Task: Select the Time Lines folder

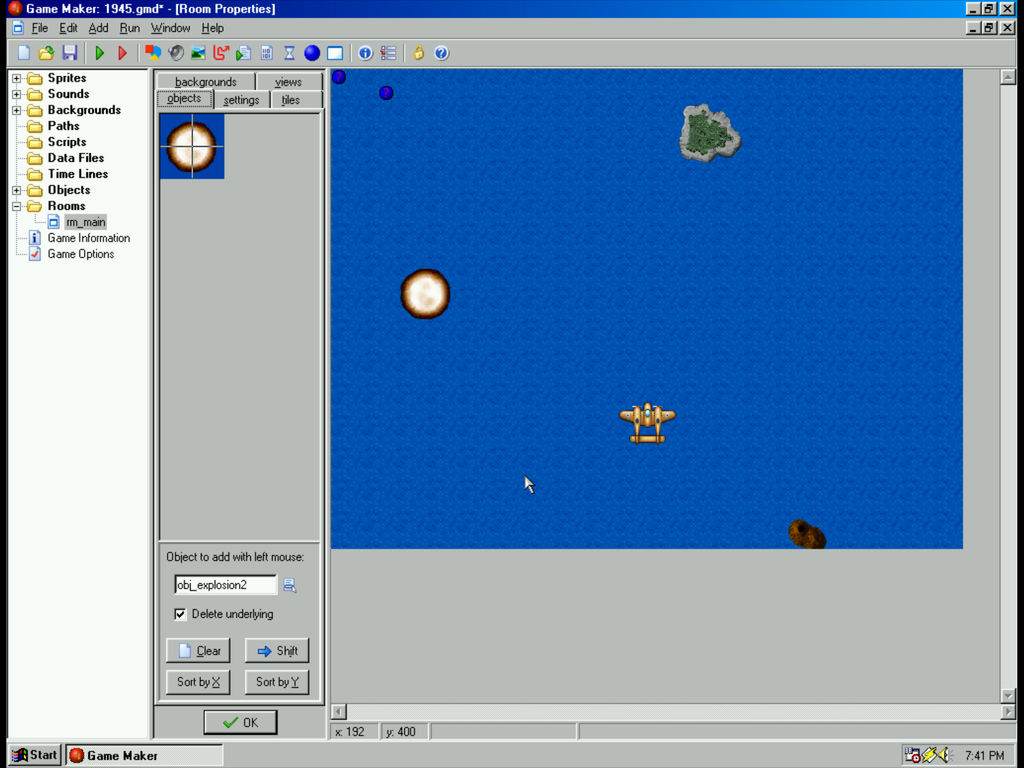Action: point(78,174)
